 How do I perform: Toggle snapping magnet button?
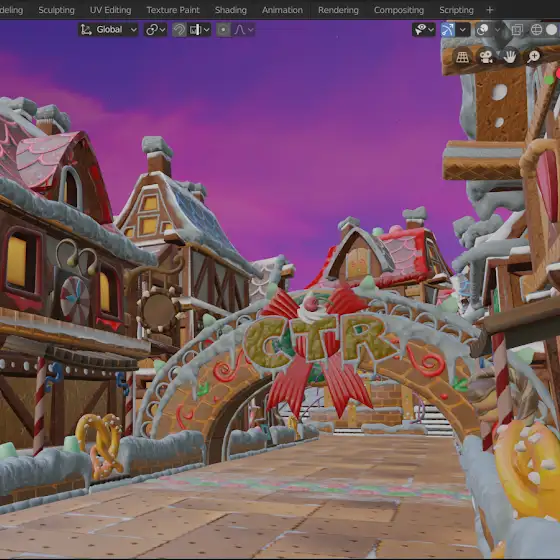179,30
